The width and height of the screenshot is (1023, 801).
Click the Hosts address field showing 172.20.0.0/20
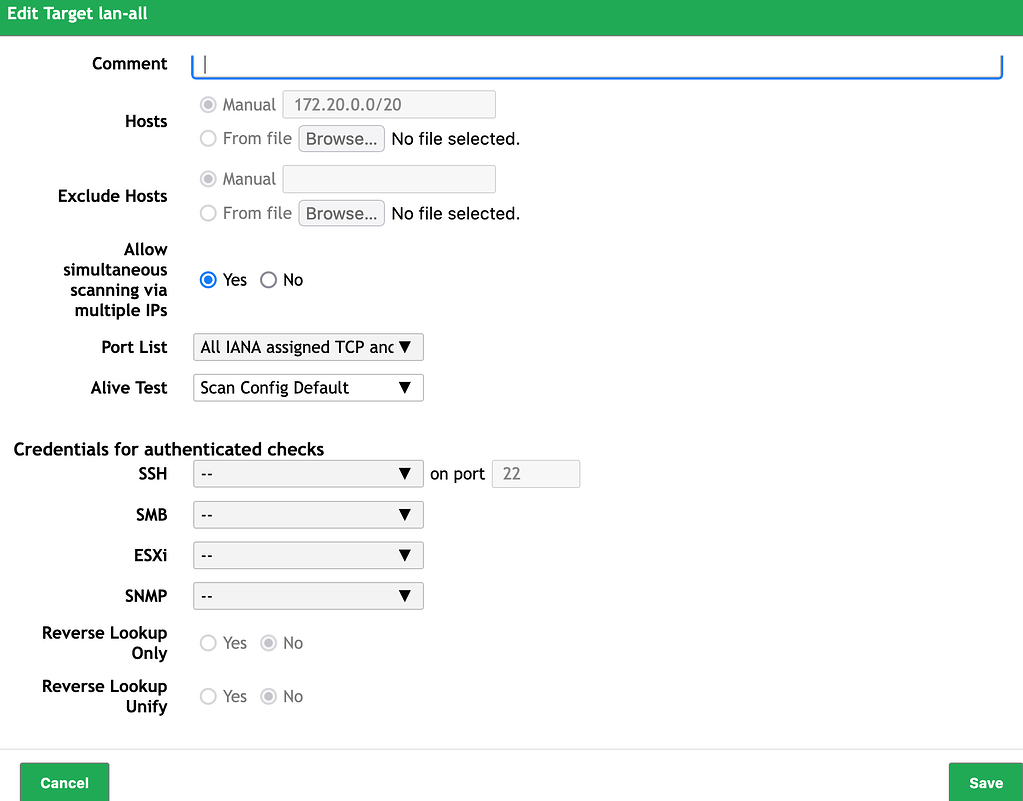pyautogui.click(x=388, y=104)
